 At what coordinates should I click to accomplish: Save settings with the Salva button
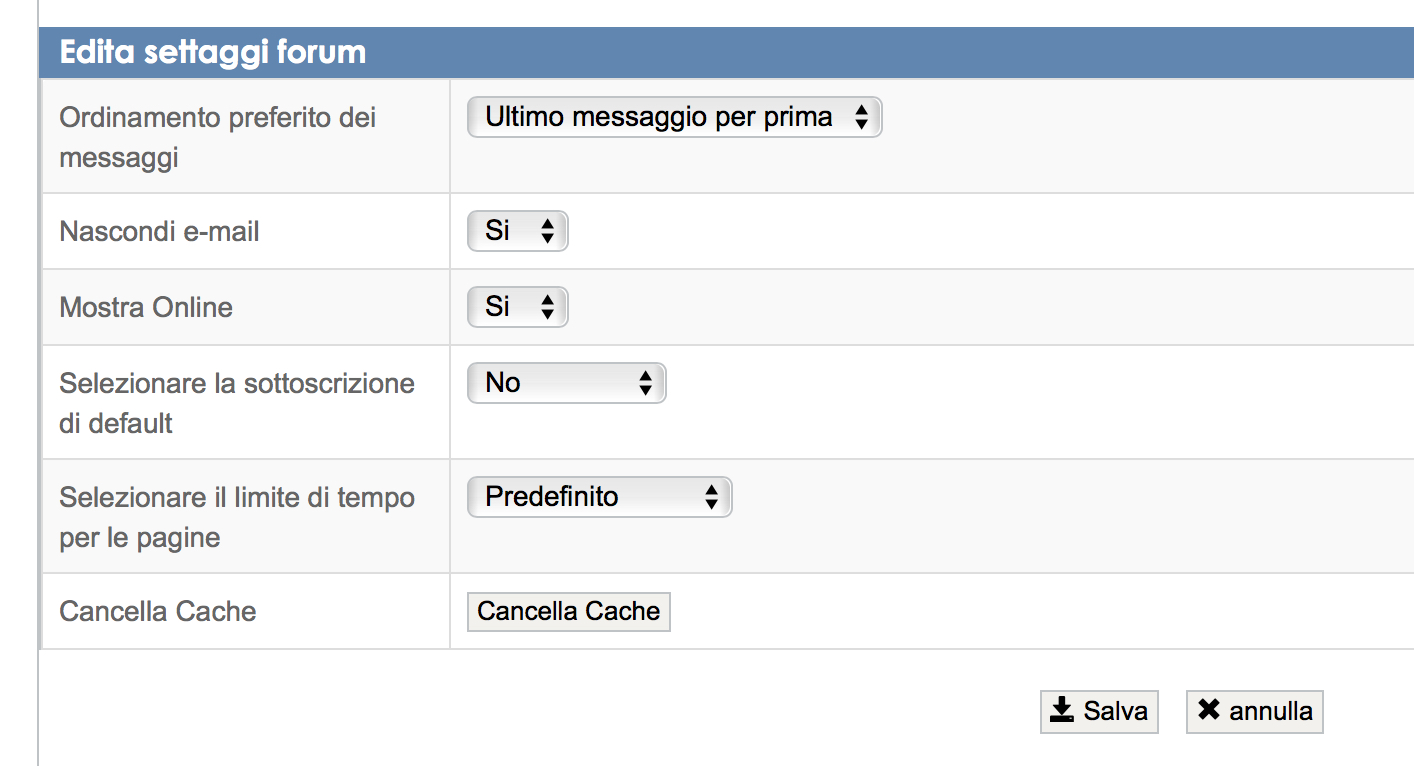pos(1099,711)
